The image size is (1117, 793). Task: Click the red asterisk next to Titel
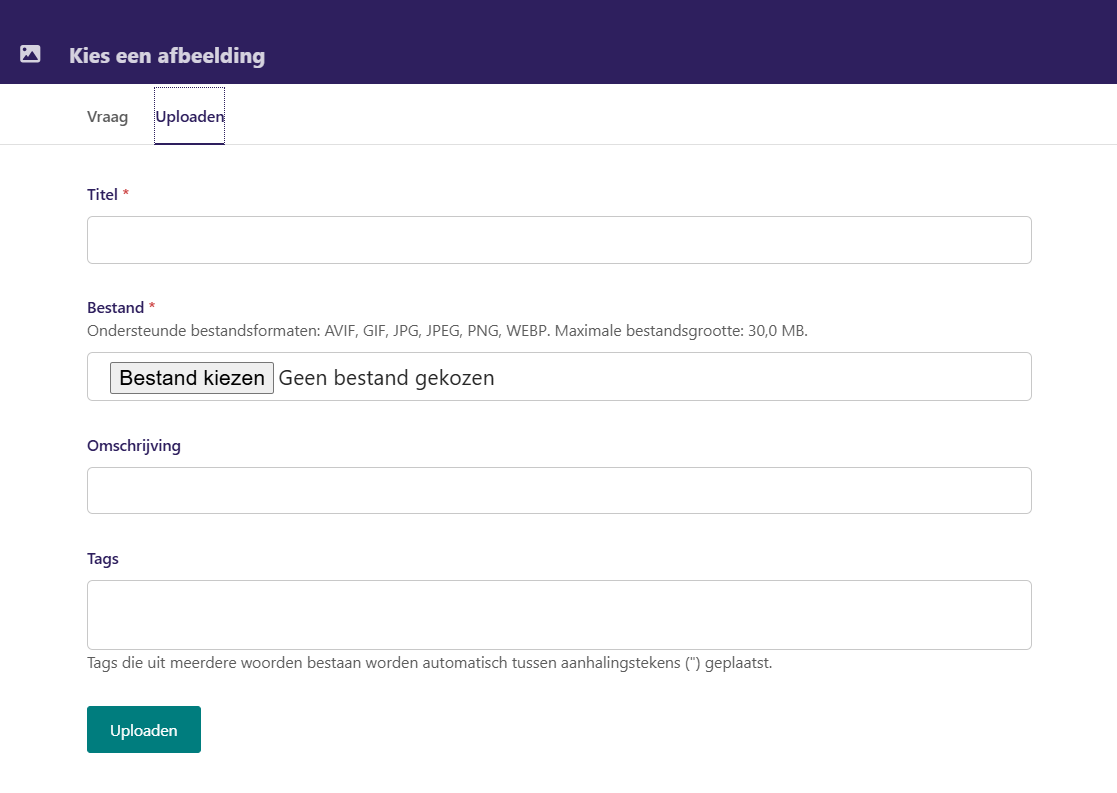point(126,195)
